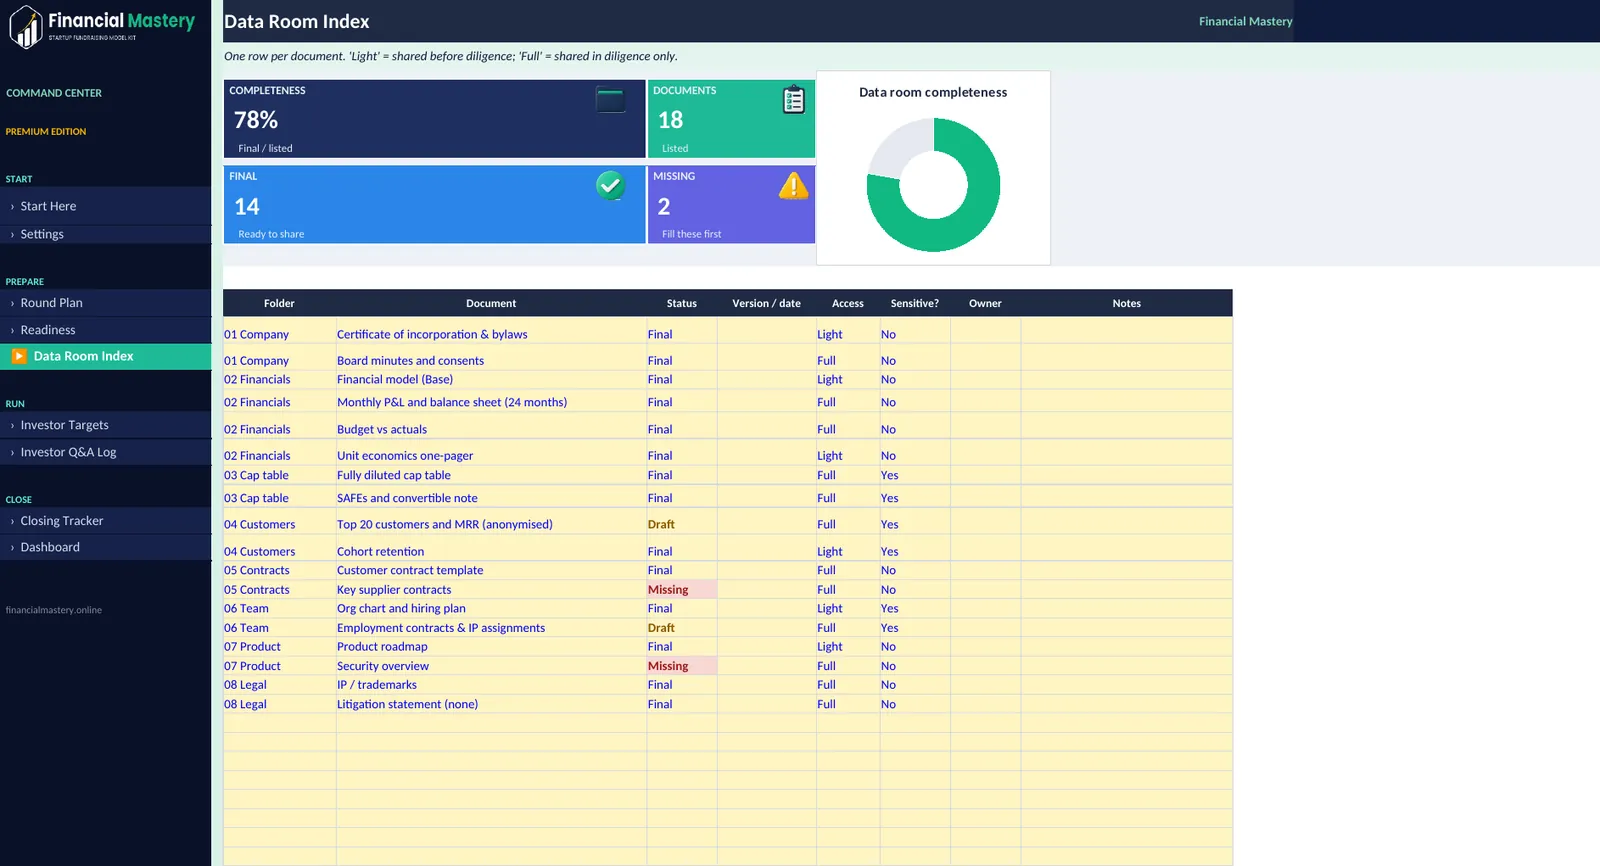Open the Dashboard sheet
Image resolution: width=1600 pixels, height=866 pixels.
(106, 547)
